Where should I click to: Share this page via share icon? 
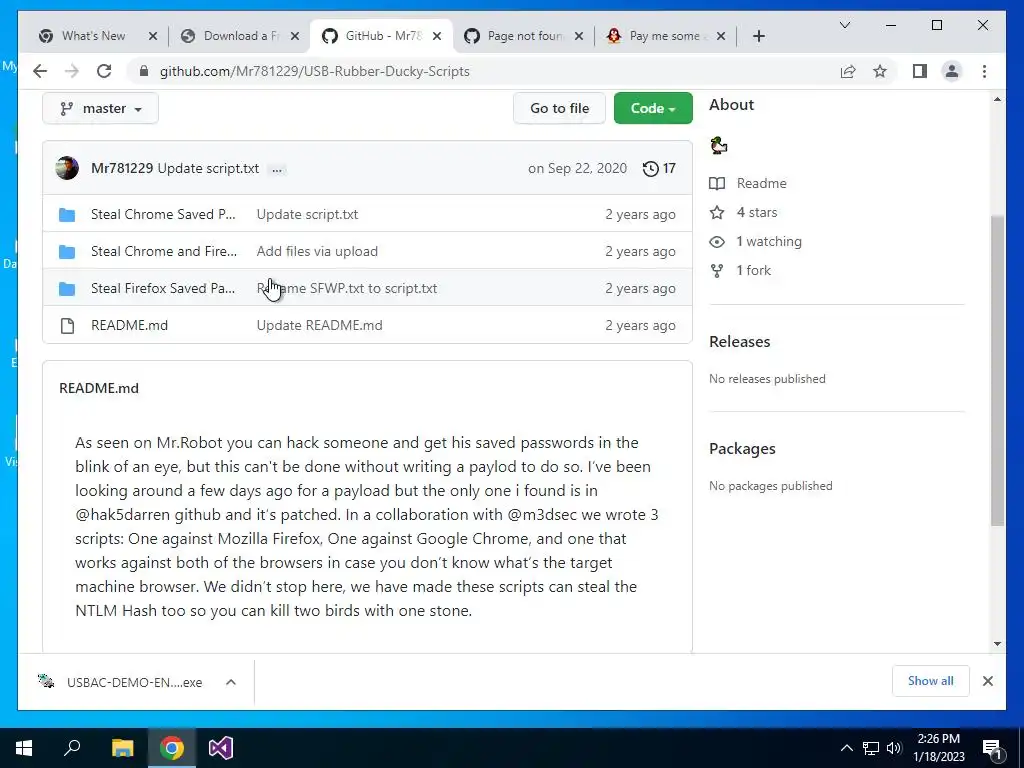point(848,71)
